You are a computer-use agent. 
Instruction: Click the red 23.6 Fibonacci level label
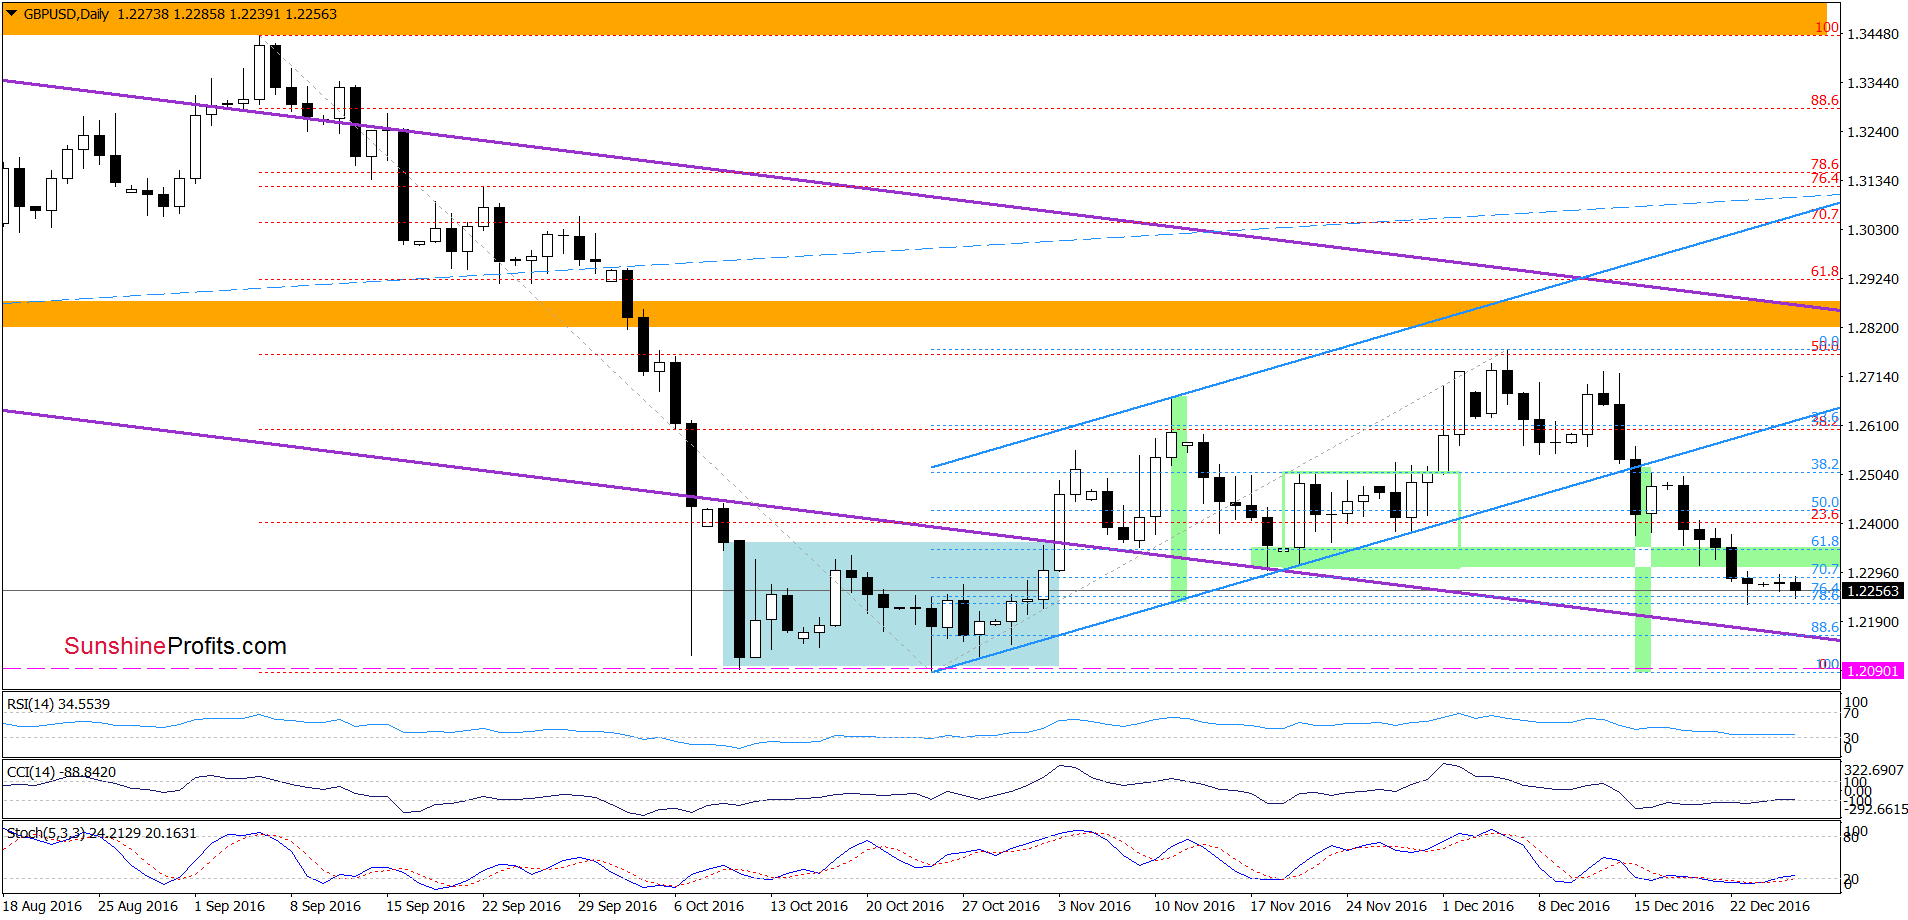[x=1825, y=514]
